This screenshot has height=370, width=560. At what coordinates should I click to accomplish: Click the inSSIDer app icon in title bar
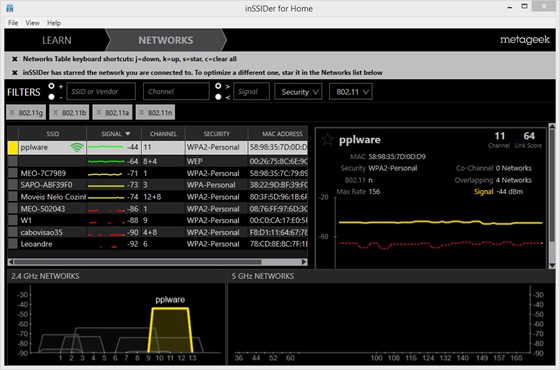click(x=10, y=8)
